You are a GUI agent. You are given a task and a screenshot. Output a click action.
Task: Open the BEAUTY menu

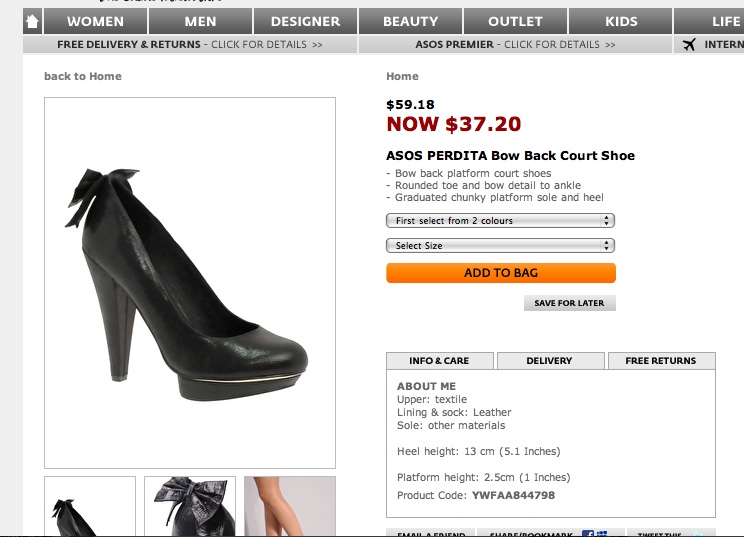click(410, 21)
